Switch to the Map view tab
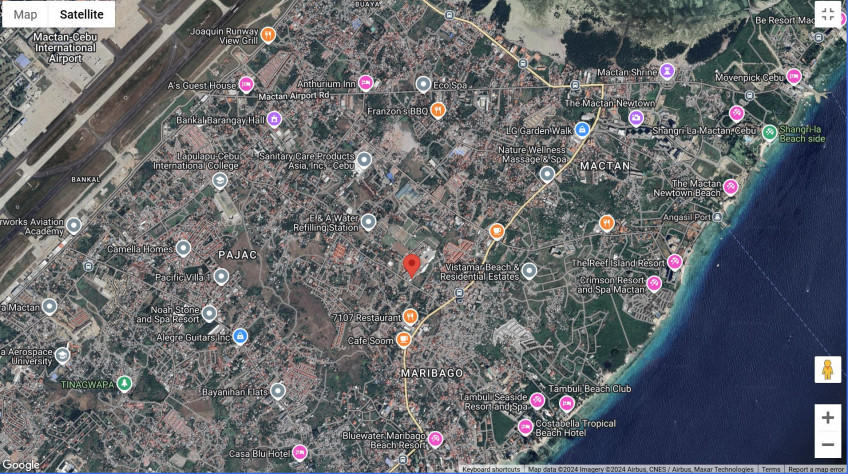 (x=25, y=15)
